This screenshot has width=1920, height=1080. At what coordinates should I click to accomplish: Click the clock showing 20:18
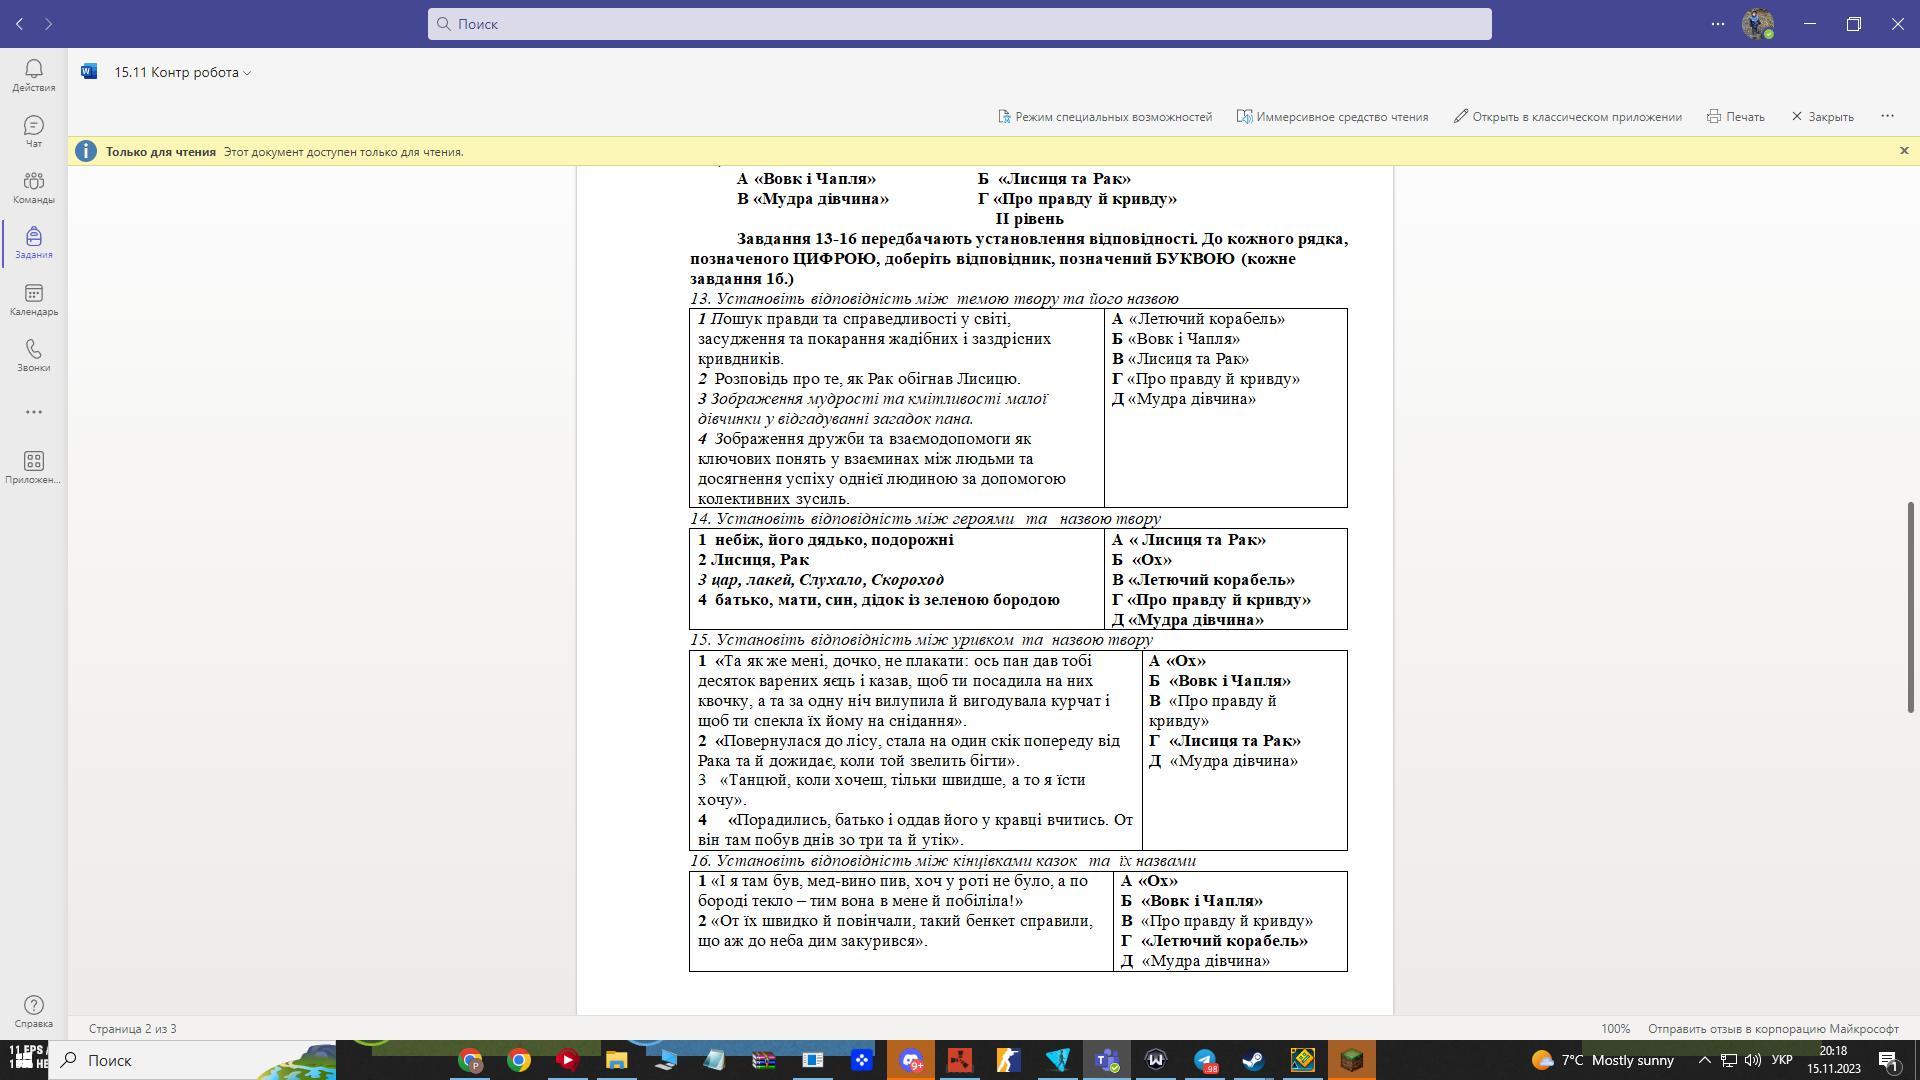pos(1833,1051)
